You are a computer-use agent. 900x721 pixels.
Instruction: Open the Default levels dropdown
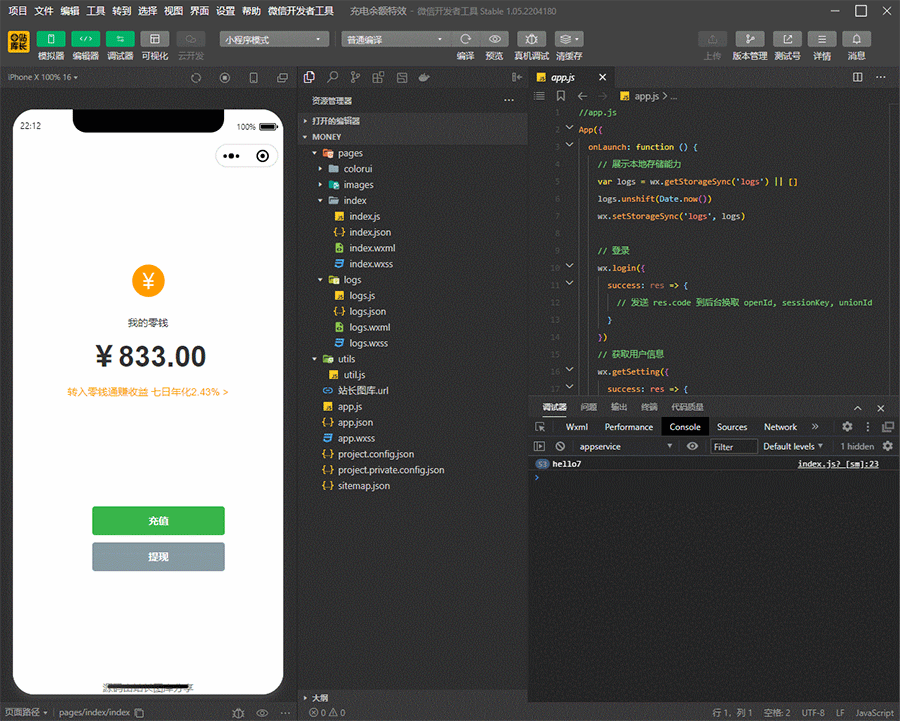coord(793,446)
